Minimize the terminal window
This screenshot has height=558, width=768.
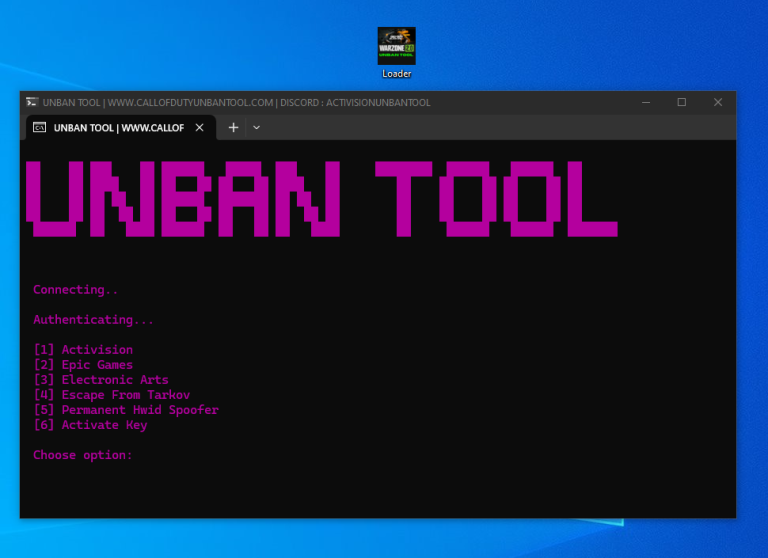point(646,102)
